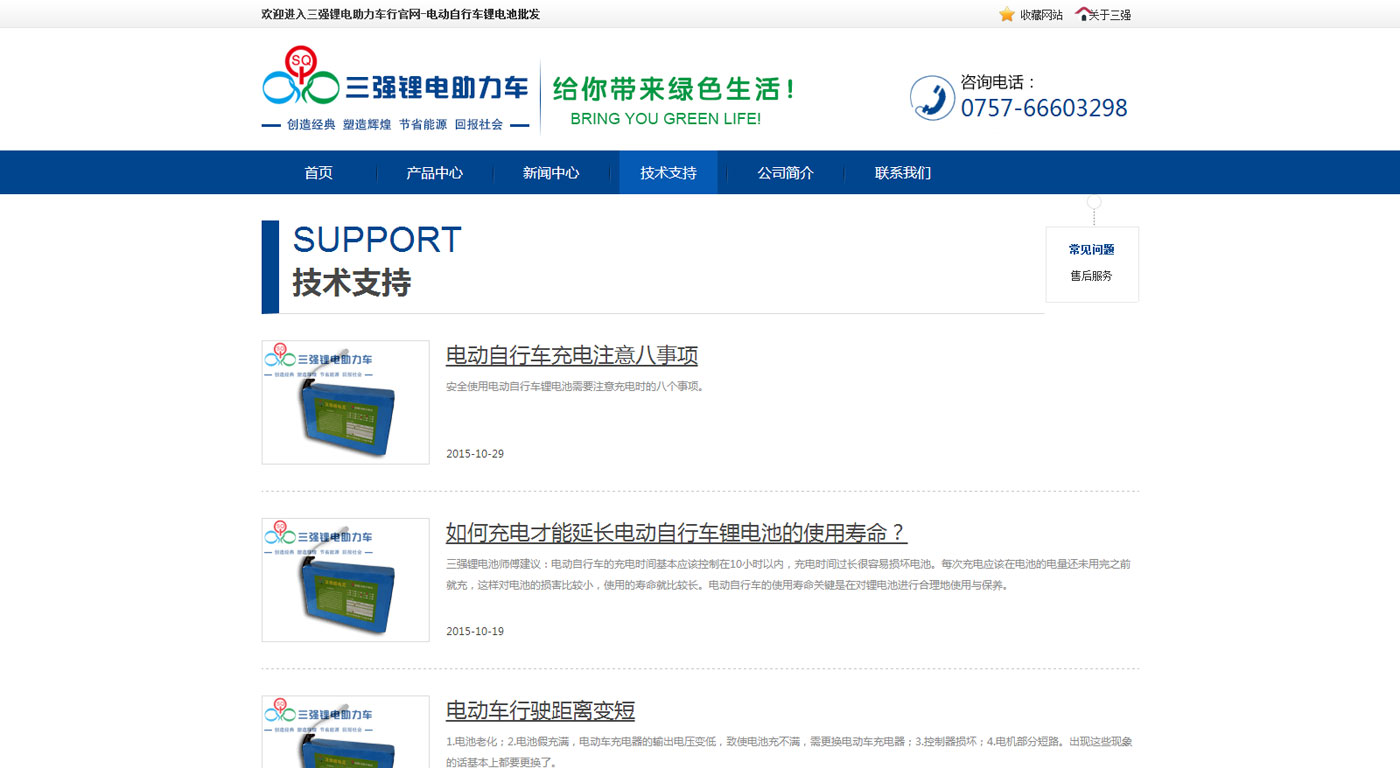Click phone number 0757-66603298
Viewport: 1400px width, 768px height.
[x=1044, y=108]
